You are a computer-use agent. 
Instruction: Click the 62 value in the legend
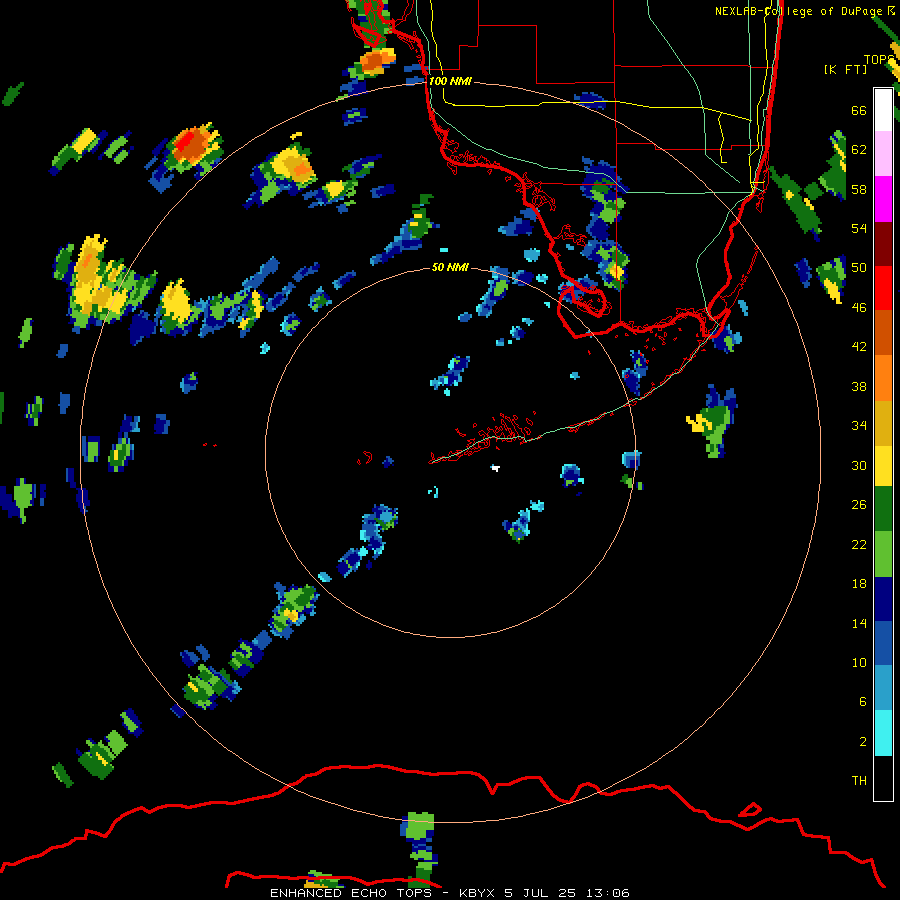(859, 150)
